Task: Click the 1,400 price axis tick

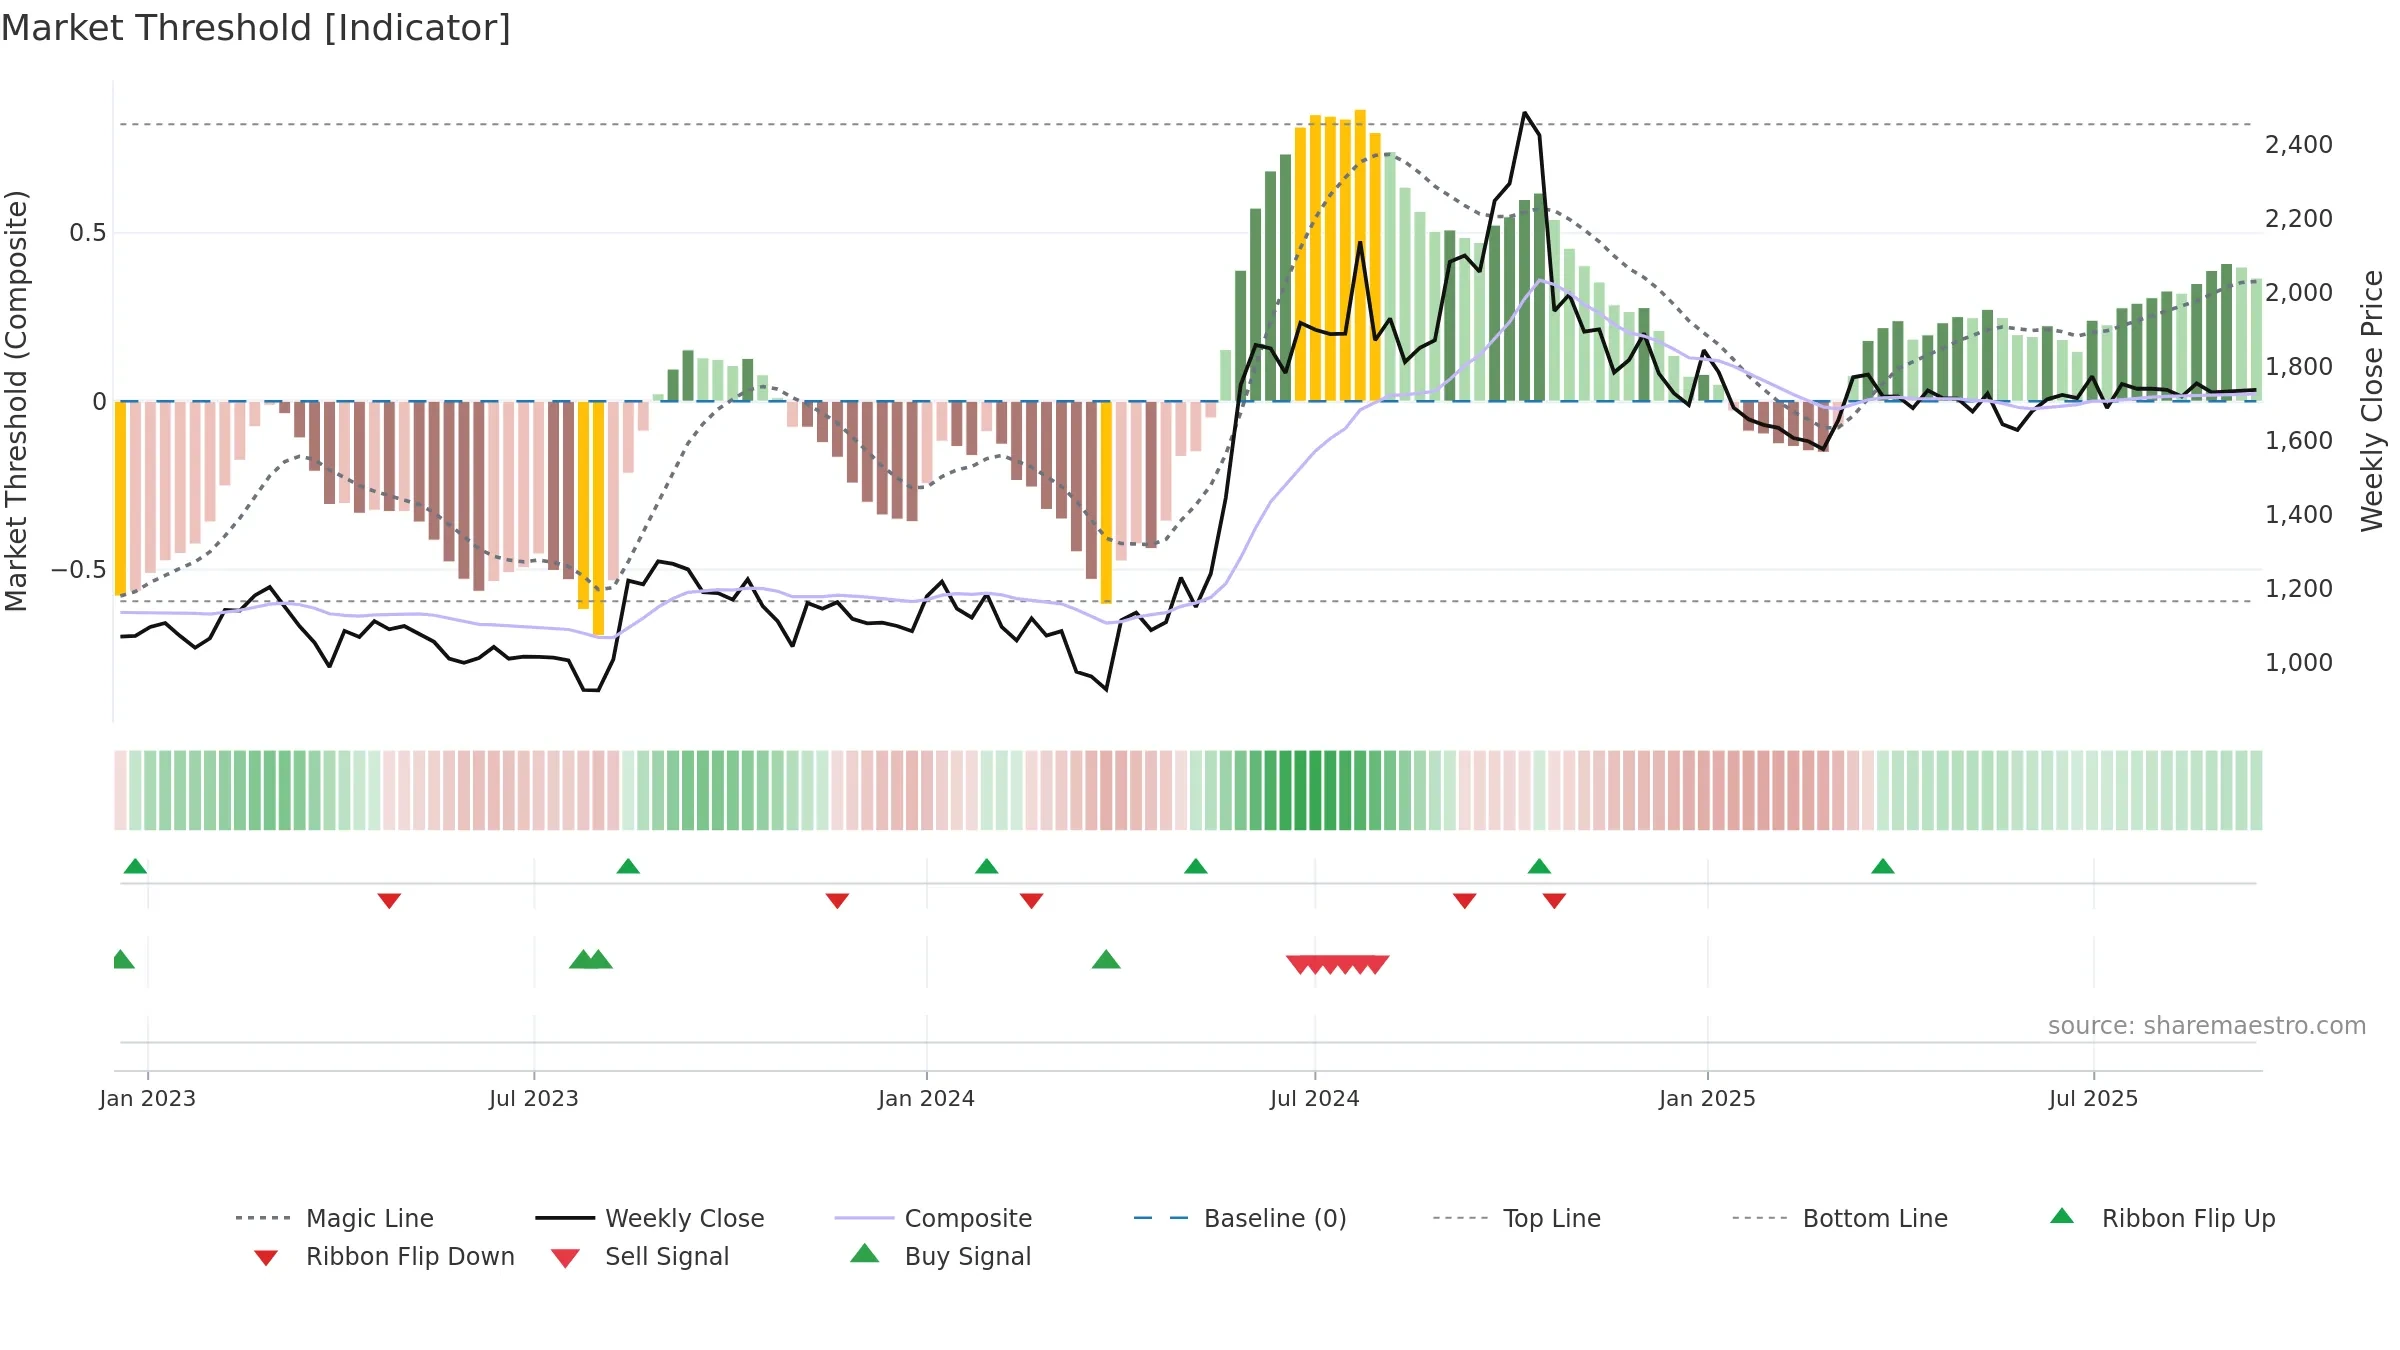Action: 2299,515
